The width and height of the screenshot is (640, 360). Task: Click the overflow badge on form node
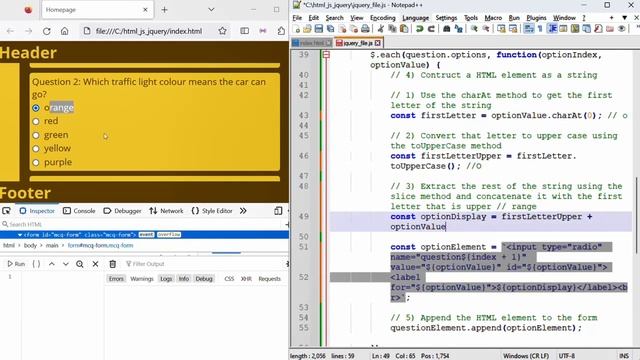coord(169,235)
